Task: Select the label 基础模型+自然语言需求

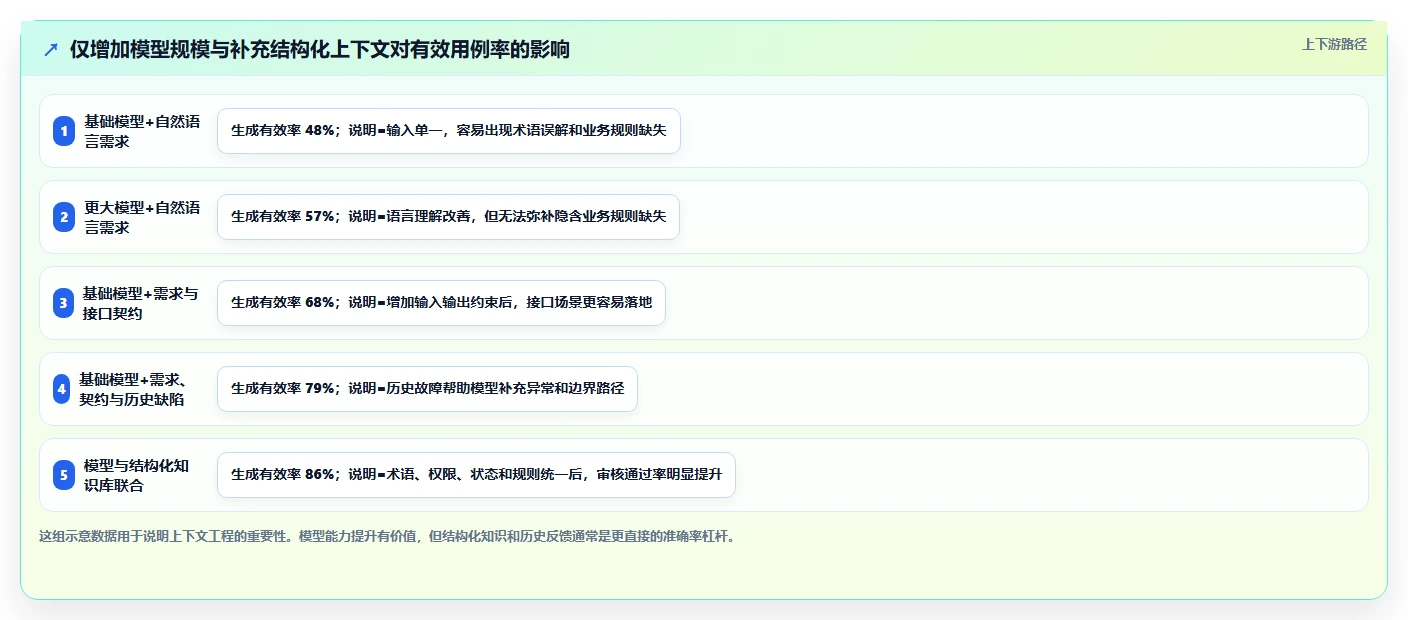Action: click(x=142, y=131)
